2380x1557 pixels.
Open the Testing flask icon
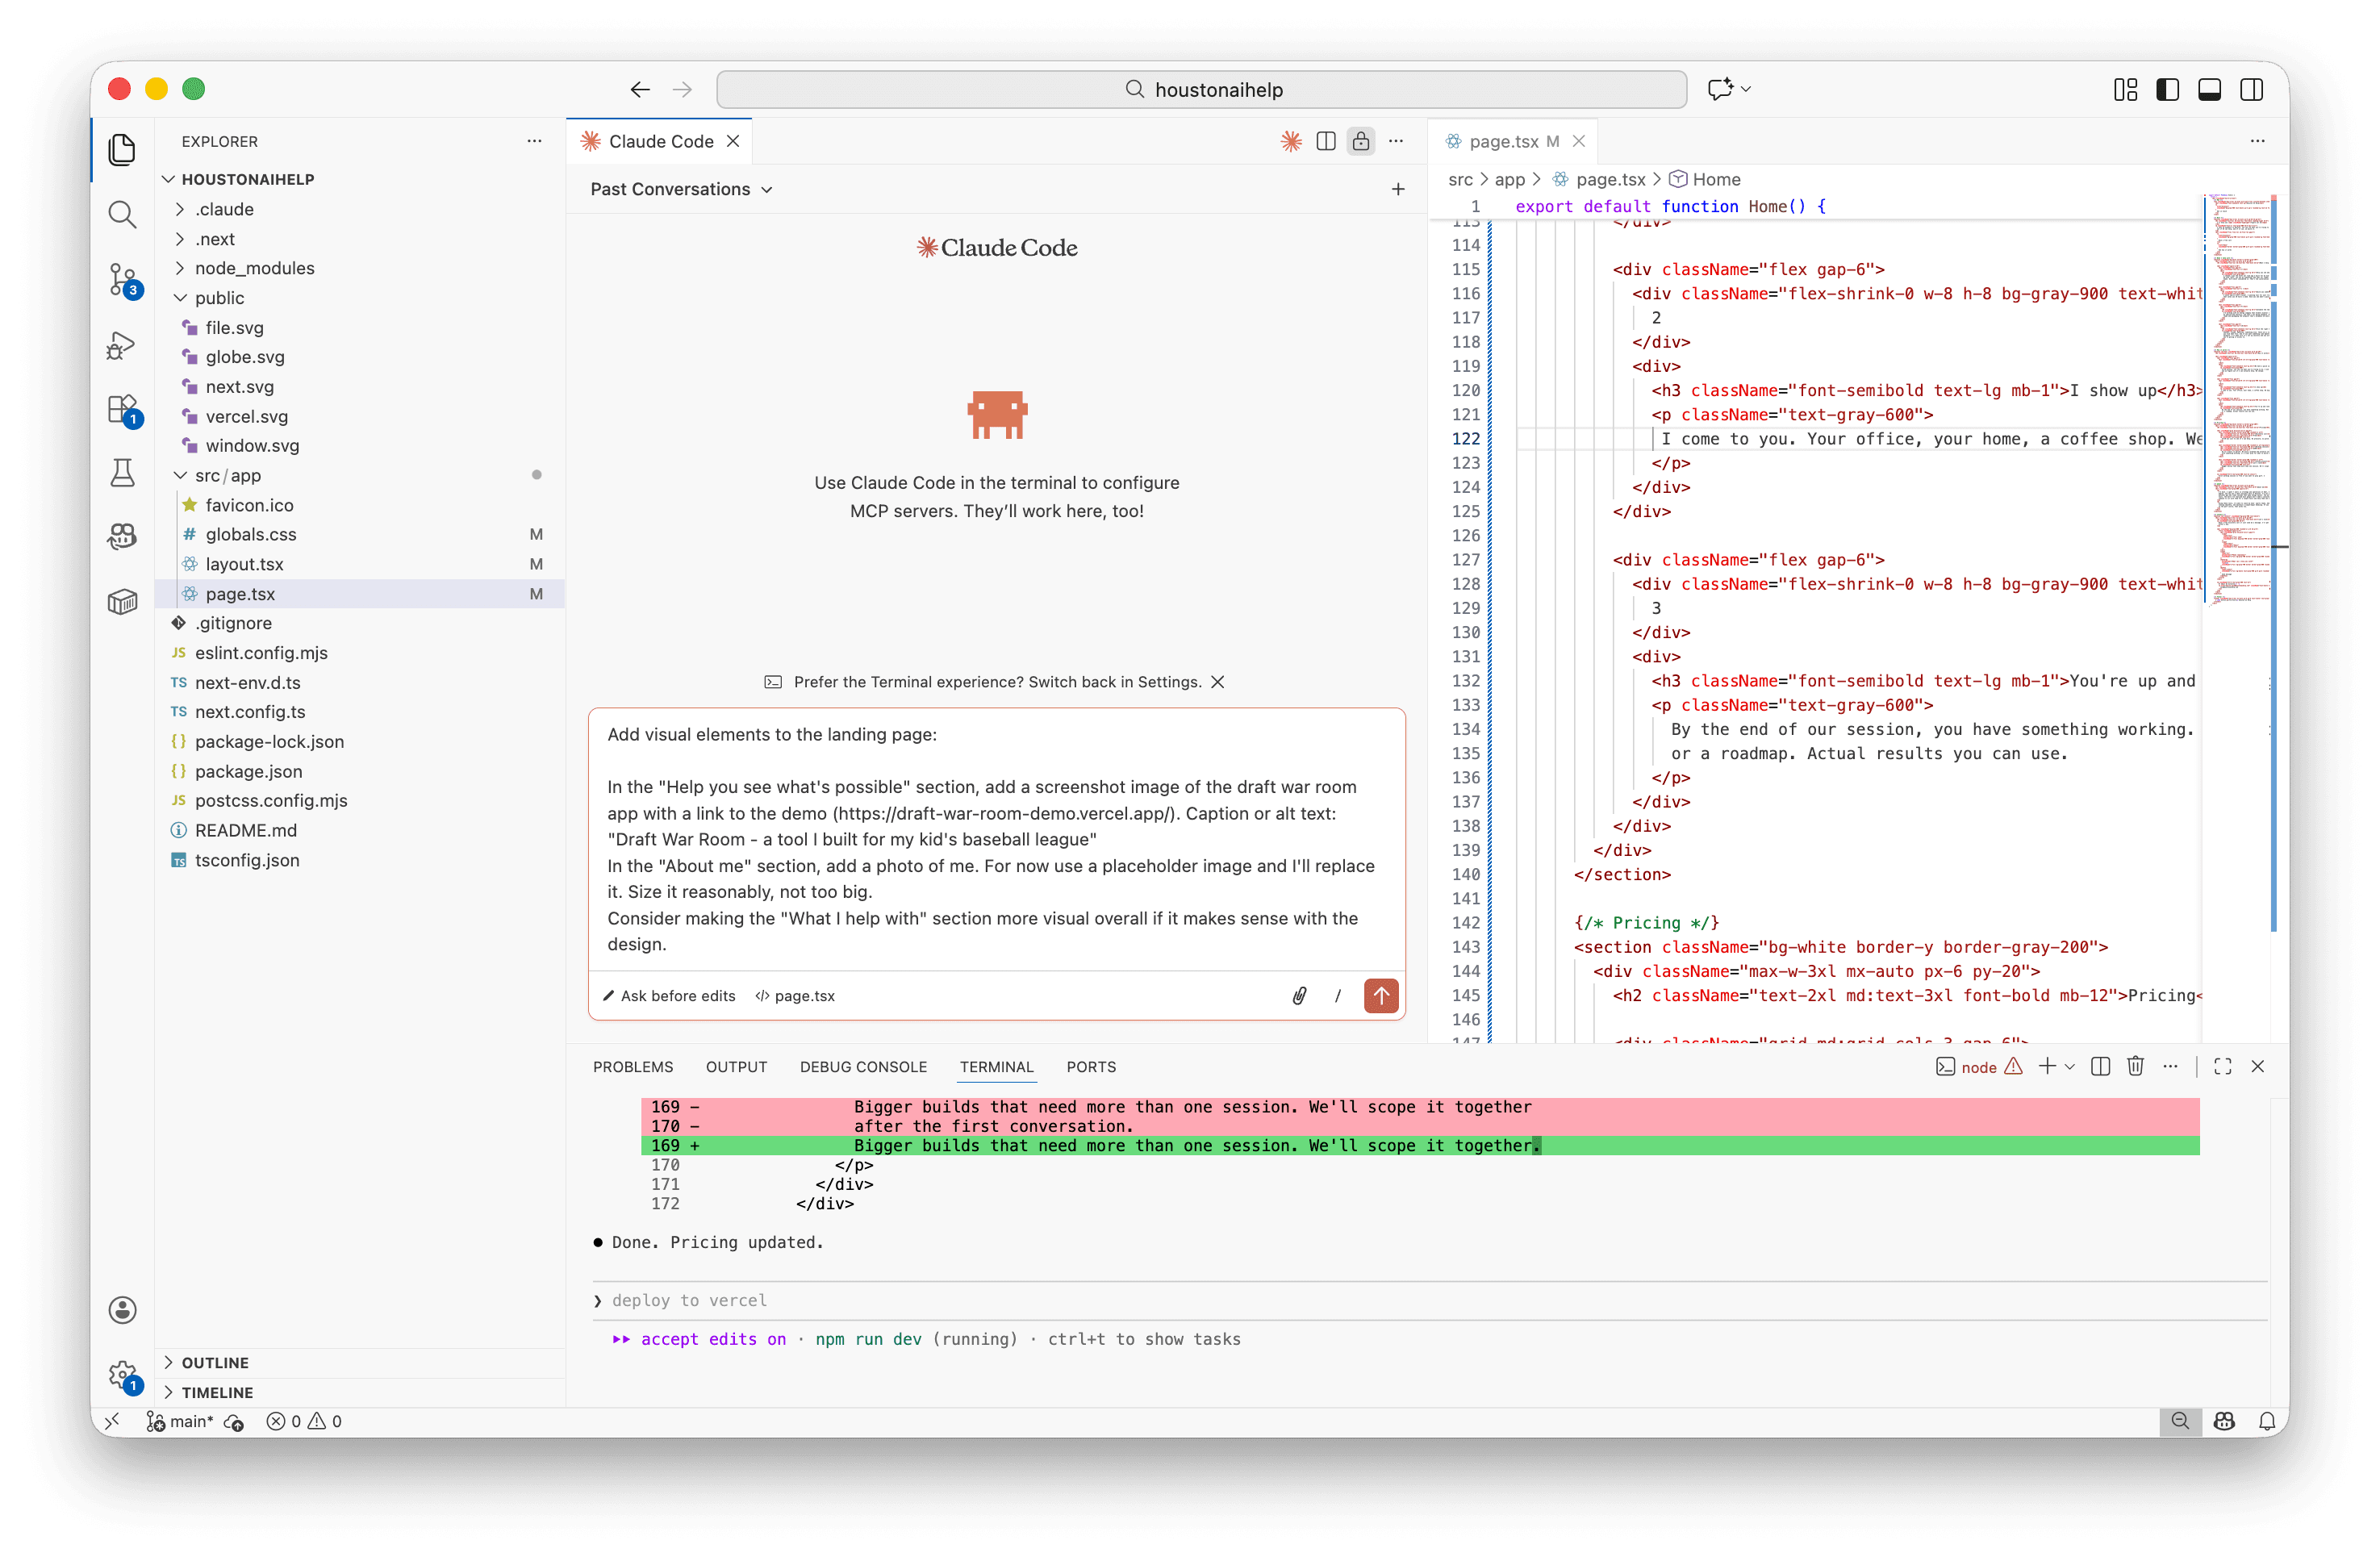(x=122, y=473)
